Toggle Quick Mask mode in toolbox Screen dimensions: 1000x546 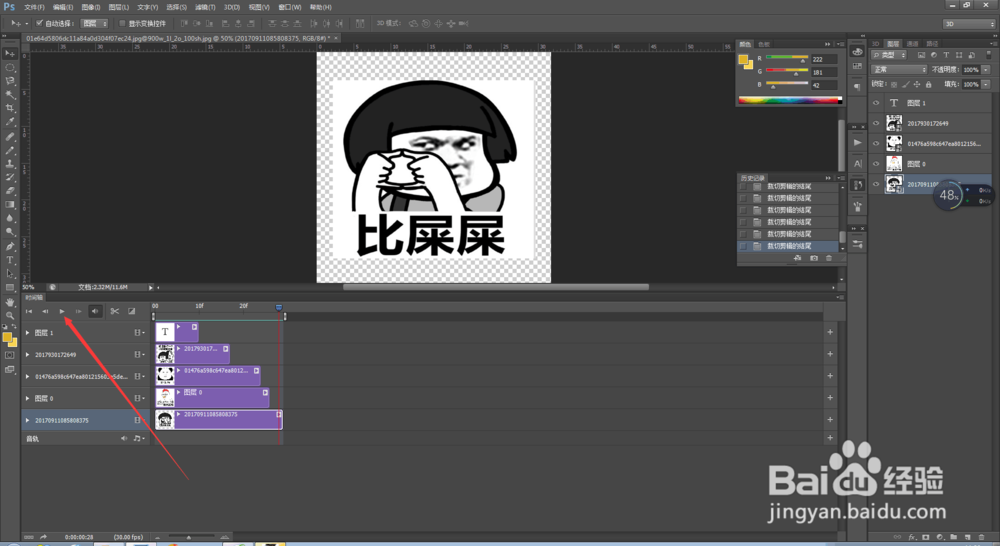[10, 355]
